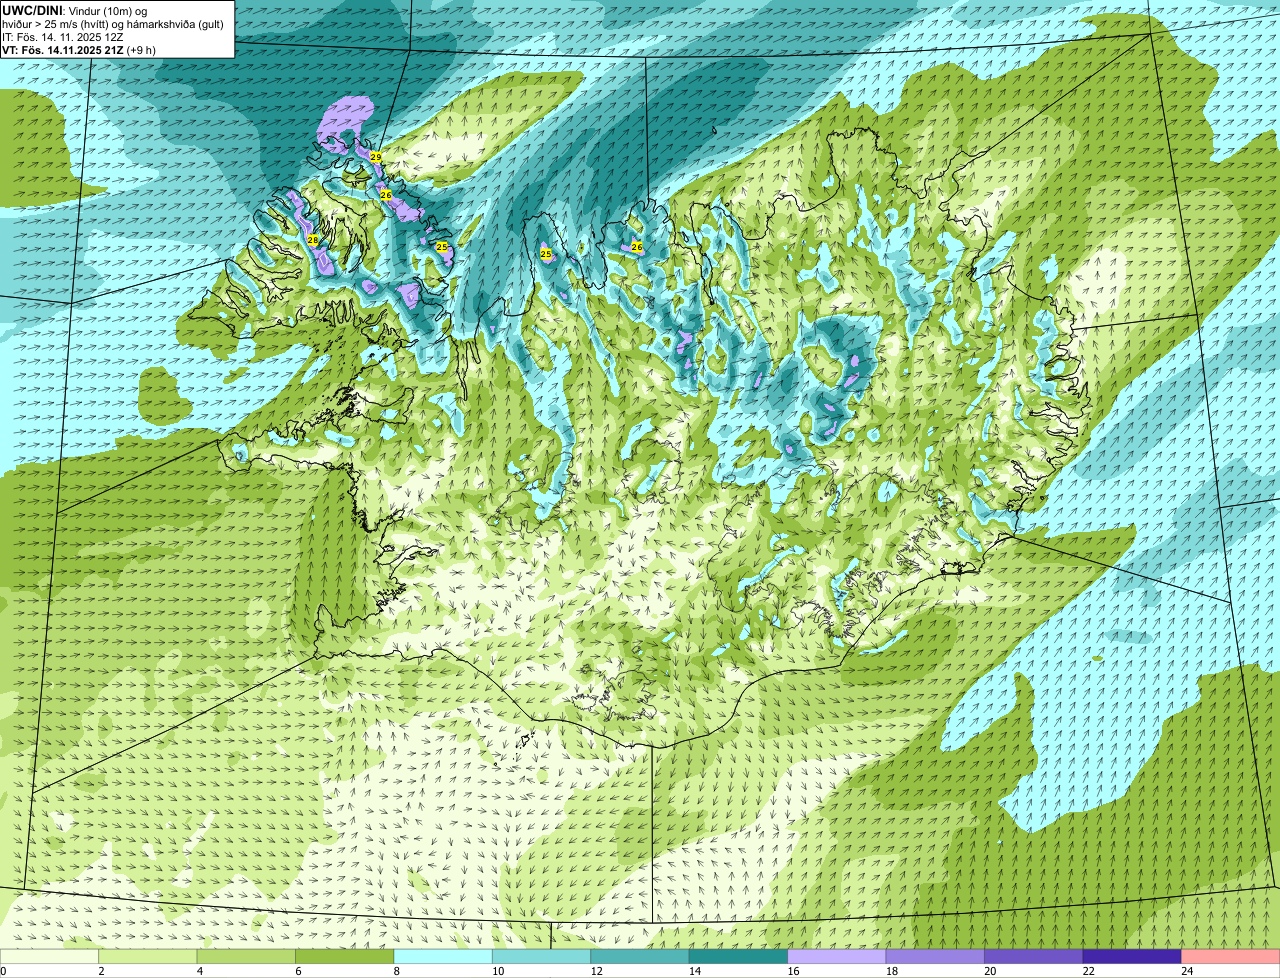Click the 10–12 m/s turquoise swatch
Screen dimensions: 1280x978
[x=542, y=956]
